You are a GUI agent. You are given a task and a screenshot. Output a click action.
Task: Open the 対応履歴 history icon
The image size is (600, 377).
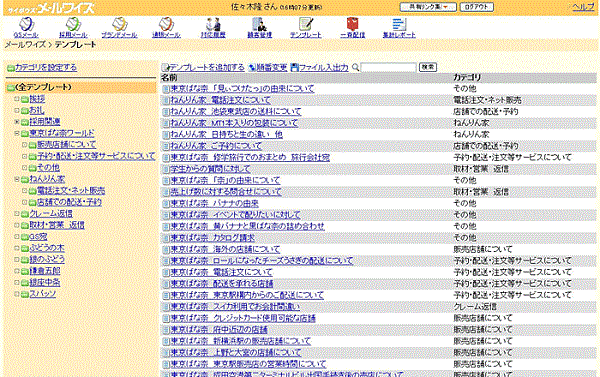(x=213, y=24)
